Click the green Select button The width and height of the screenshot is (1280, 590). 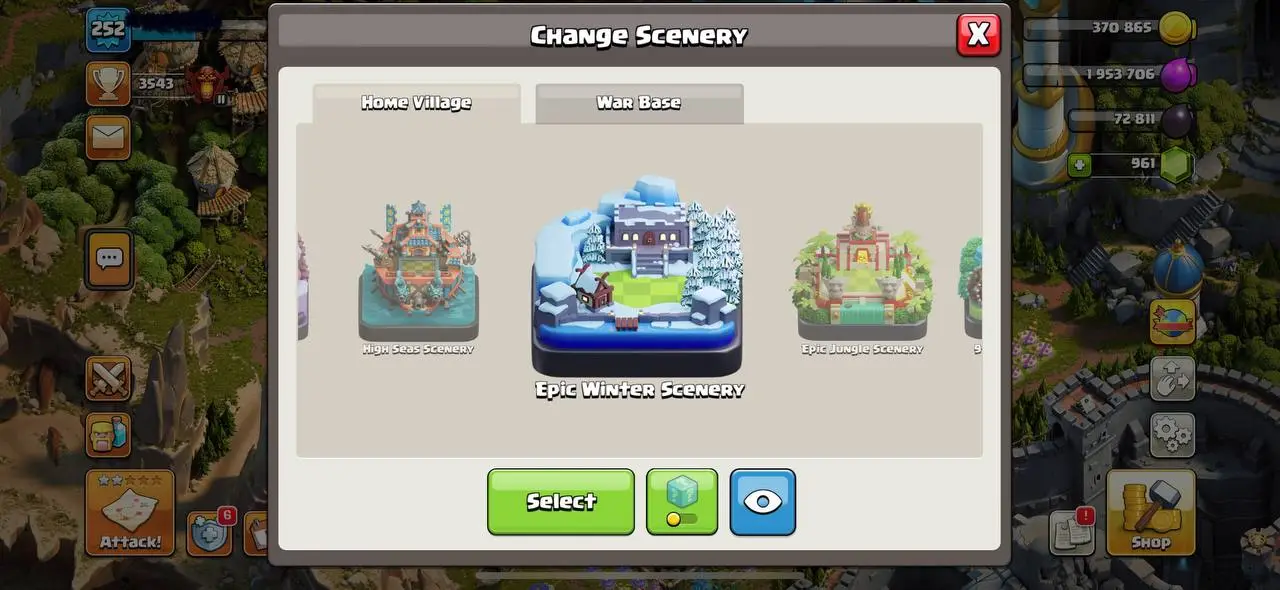click(561, 502)
